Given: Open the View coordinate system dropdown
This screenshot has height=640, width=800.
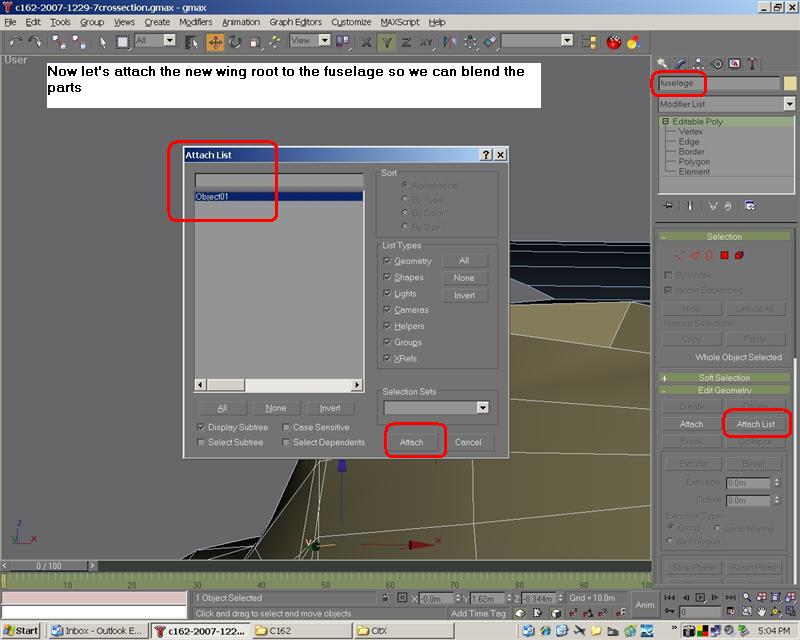Looking at the screenshot, I should pos(324,40).
